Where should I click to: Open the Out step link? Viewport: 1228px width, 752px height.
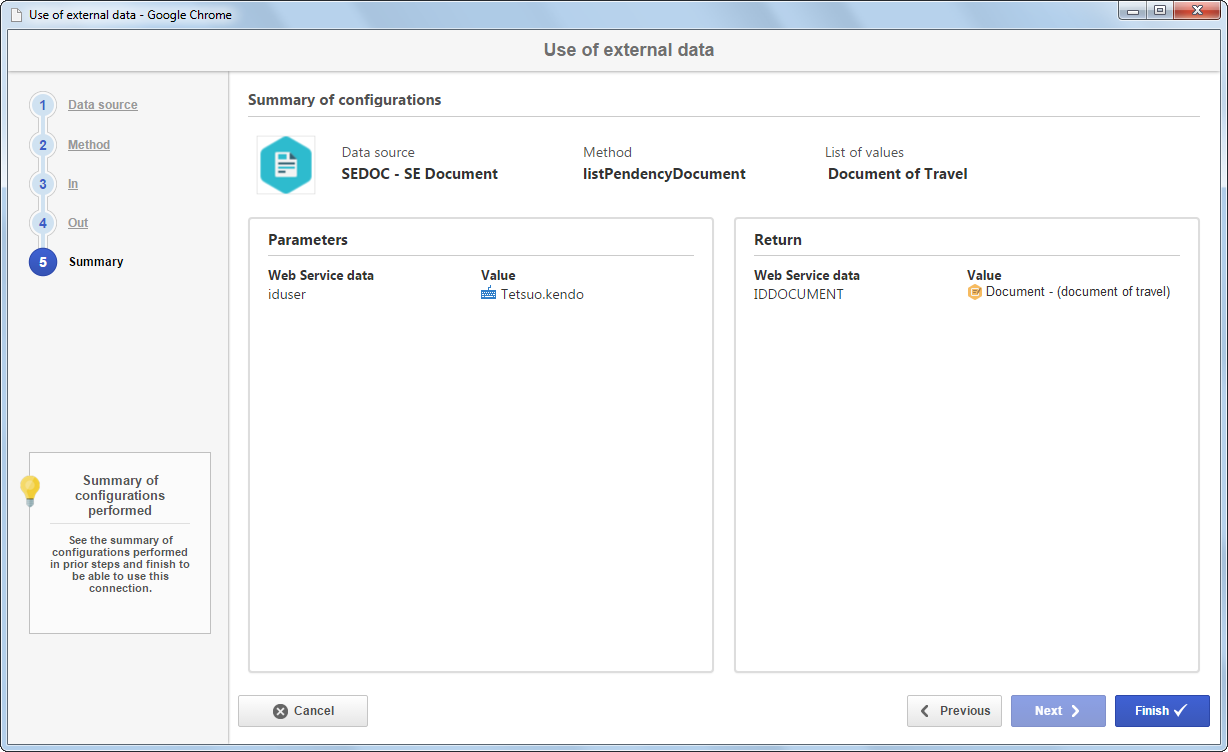pos(78,223)
